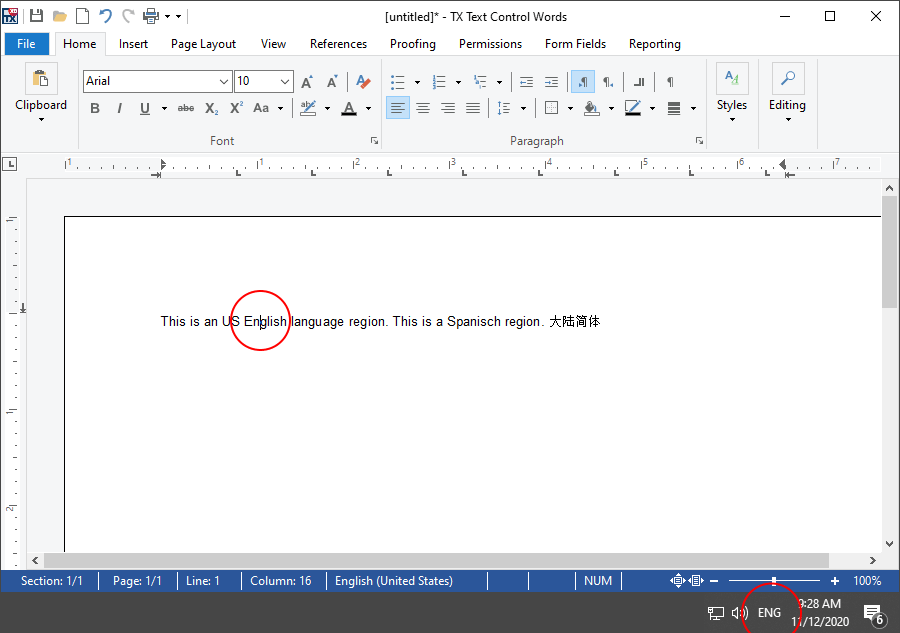Screen dimensions: 900x633
Task: Open the Change Case Aa dropdown
Action: point(280,108)
